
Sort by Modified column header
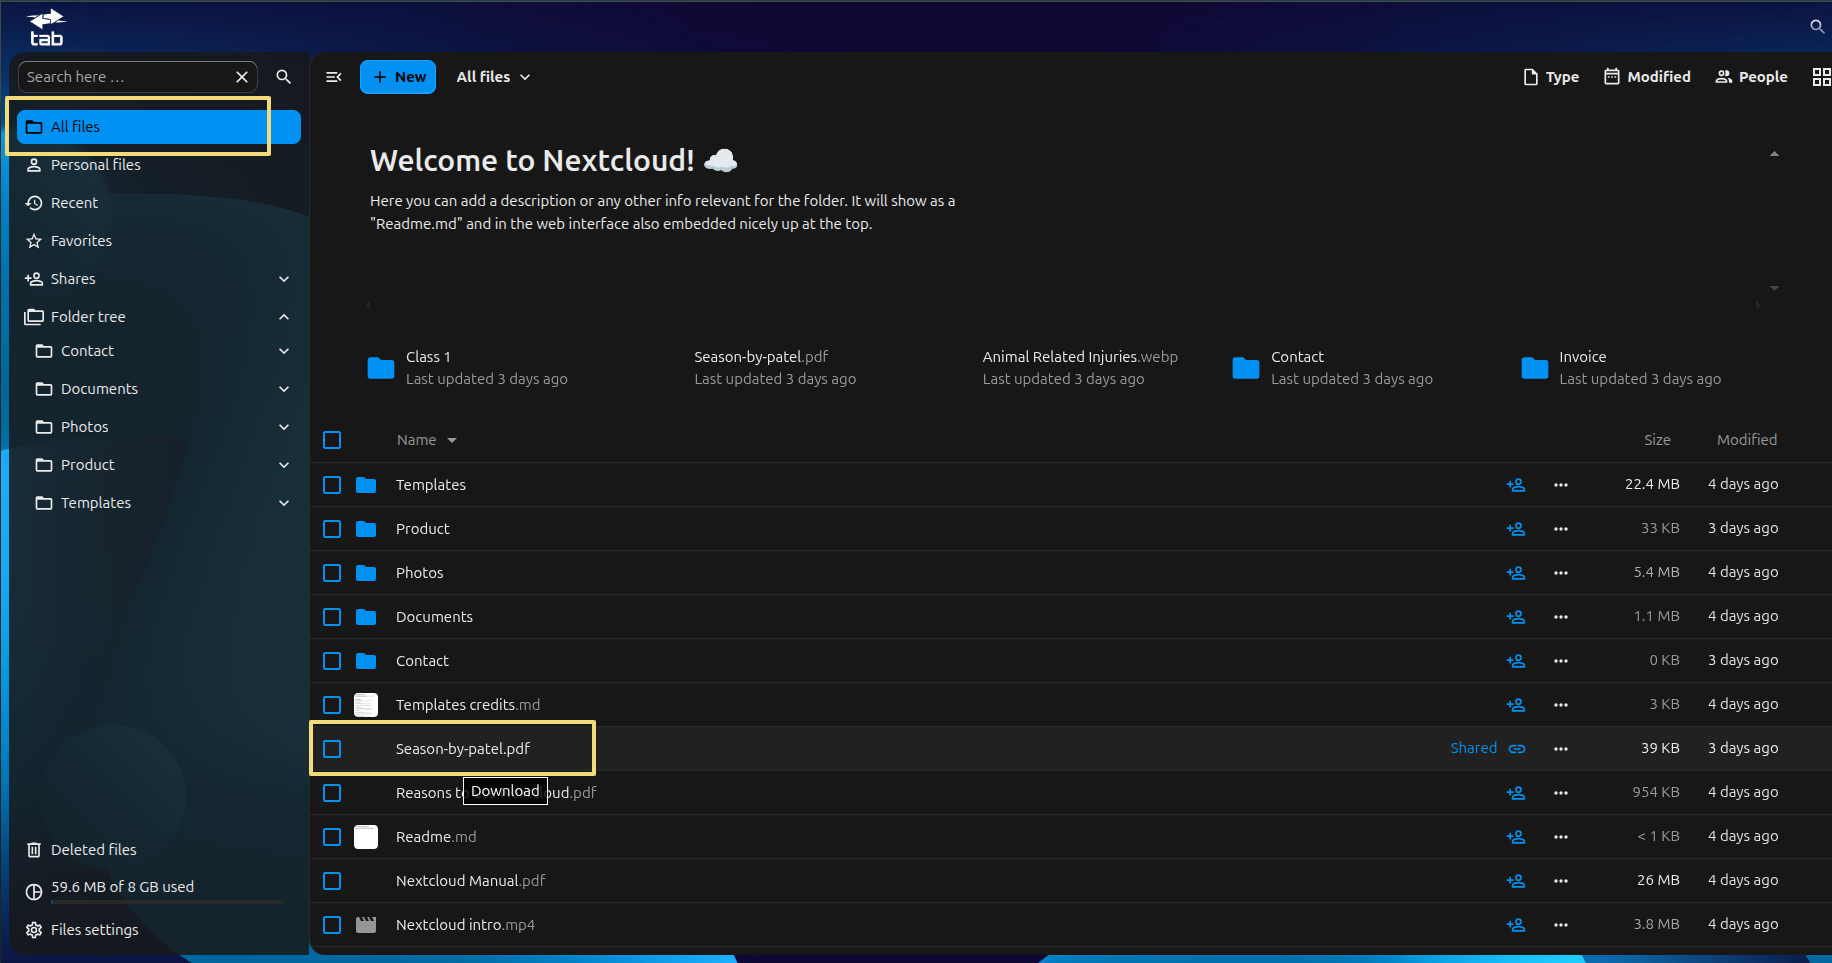(1747, 440)
